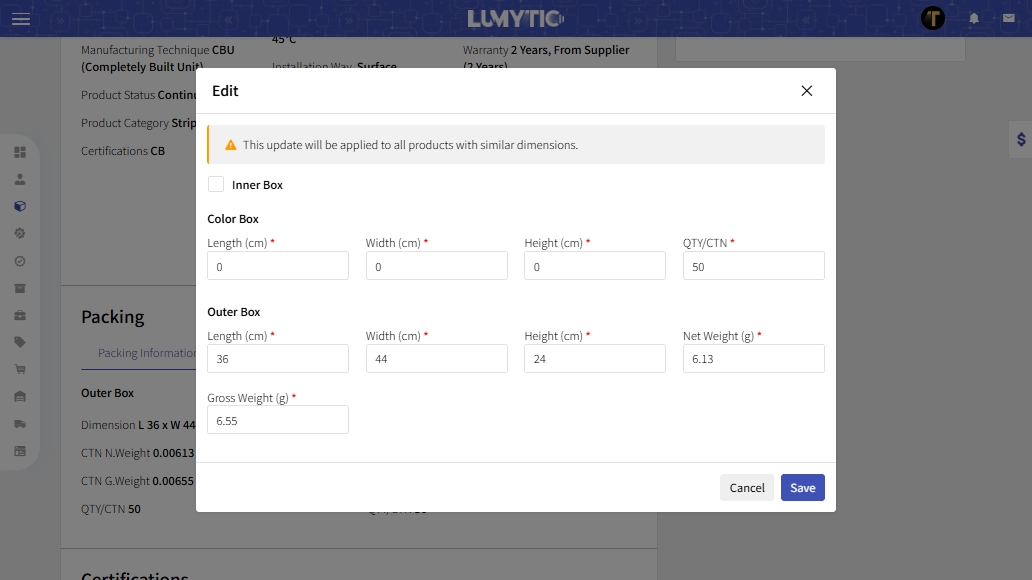This screenshot has height=580, width=1032.
Task: Click the notifications bell icon
Action: point(974,19)
